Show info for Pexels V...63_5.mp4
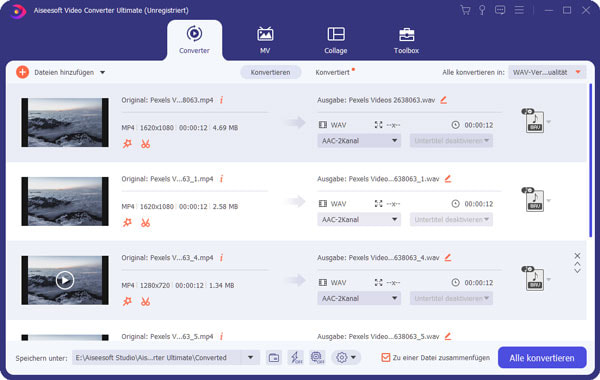This screenshot has height=380, width=600. pyautogui.click(x=221, y=336)
